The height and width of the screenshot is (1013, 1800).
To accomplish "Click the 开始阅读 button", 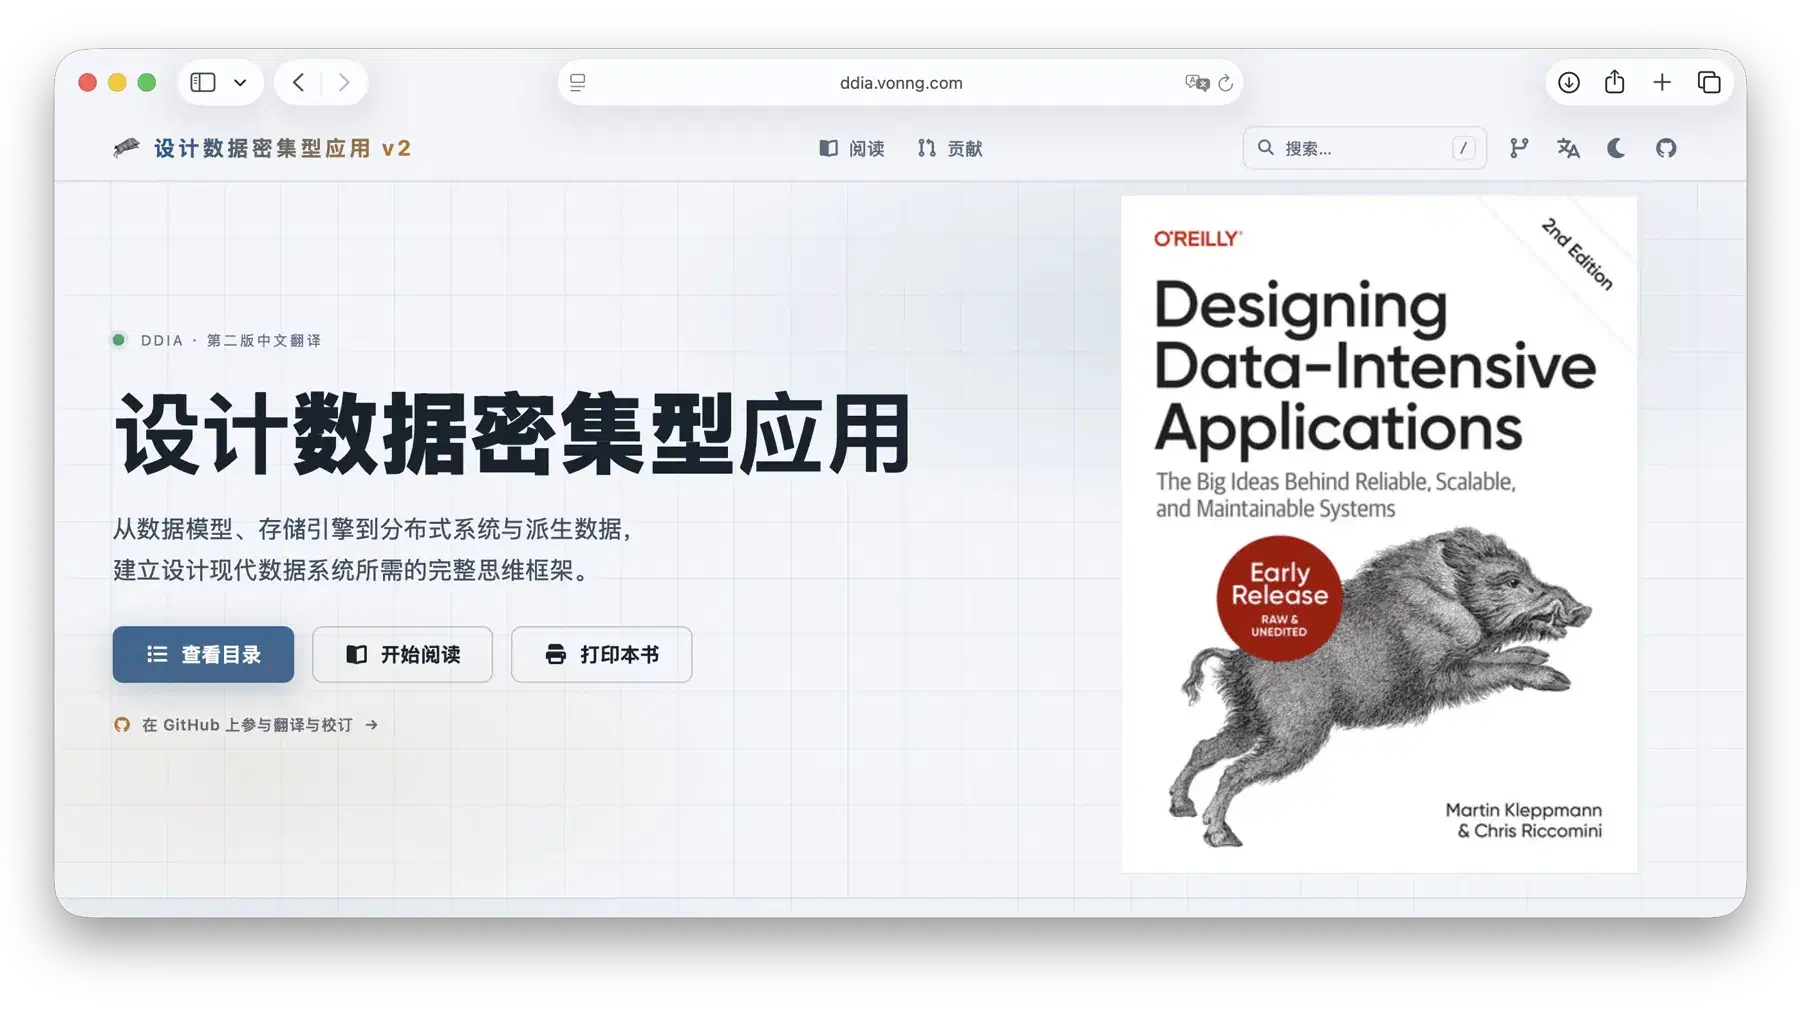I will point(402,654).
